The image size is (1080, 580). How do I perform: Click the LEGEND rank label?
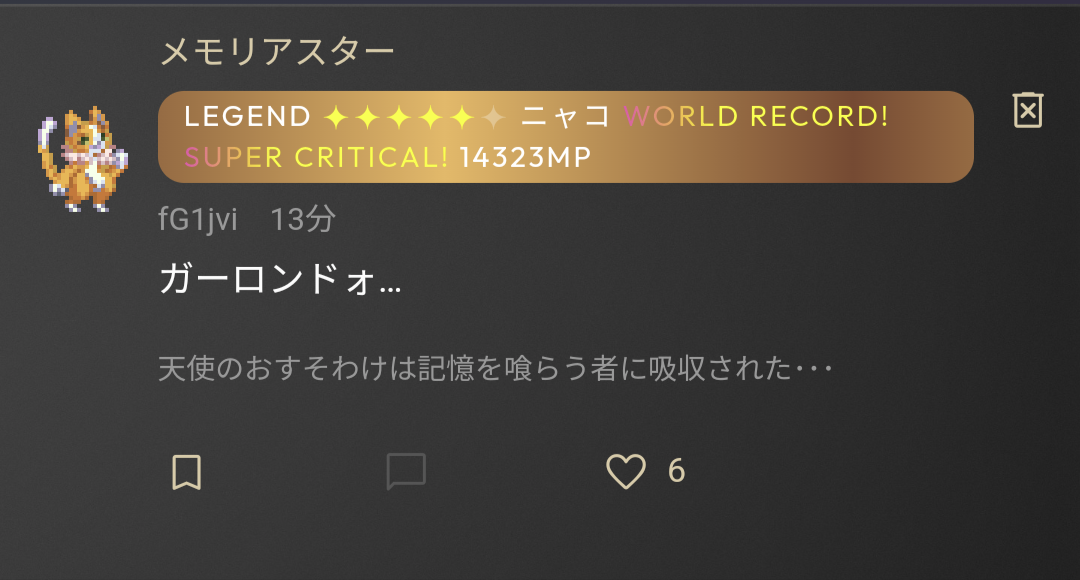tap(247, 116)
